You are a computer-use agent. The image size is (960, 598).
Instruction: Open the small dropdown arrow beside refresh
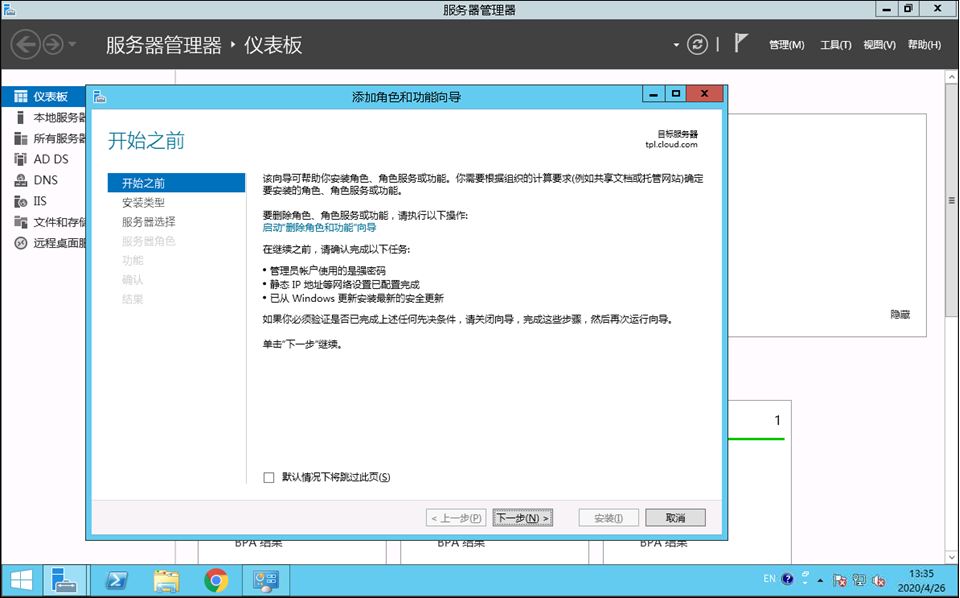[x=676, y=45]
